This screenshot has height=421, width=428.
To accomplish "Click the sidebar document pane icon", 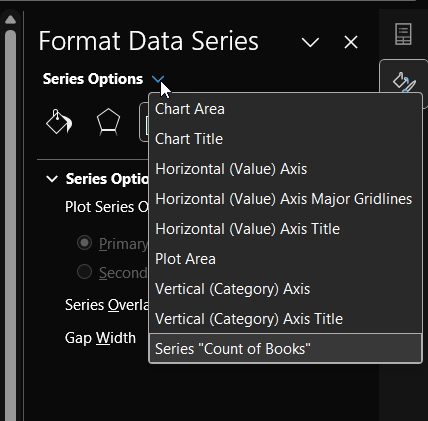I will [403, 34].
